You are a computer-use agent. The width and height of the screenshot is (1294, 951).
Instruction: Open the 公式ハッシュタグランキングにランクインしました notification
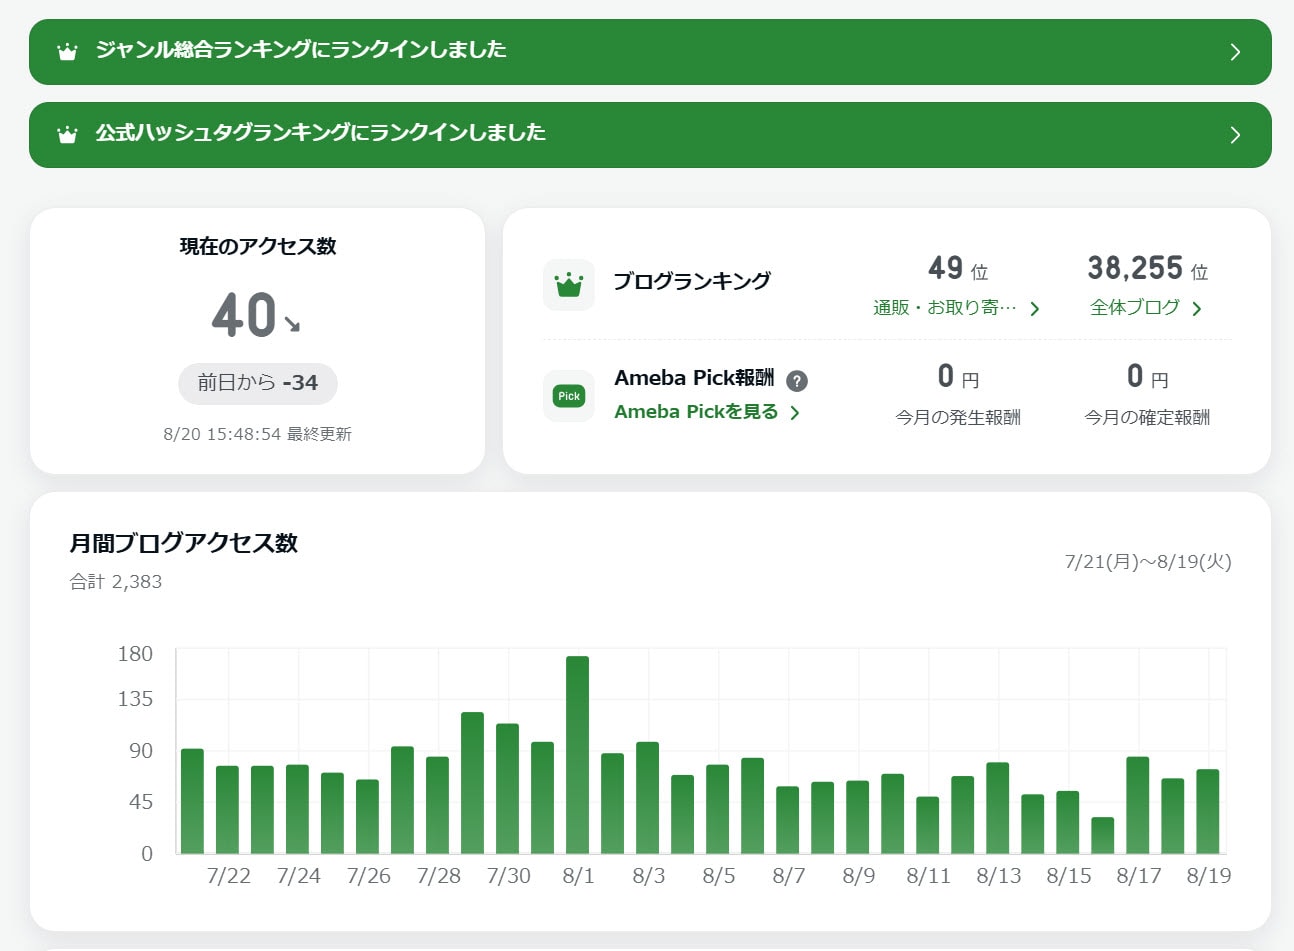click(x=320, y=133)
